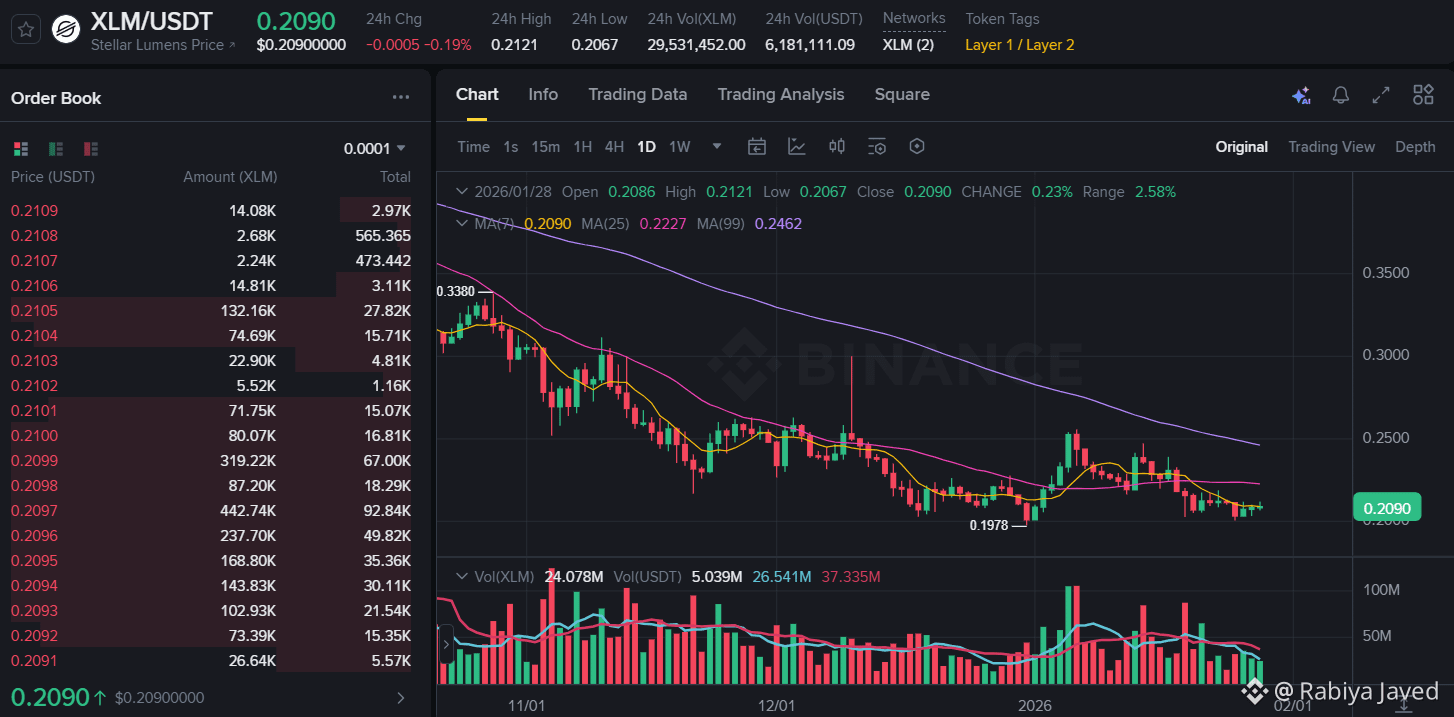This screenshot has width=1454, height=717.
Task: Switch to the Depth chart view
Action: [1415, 146]
